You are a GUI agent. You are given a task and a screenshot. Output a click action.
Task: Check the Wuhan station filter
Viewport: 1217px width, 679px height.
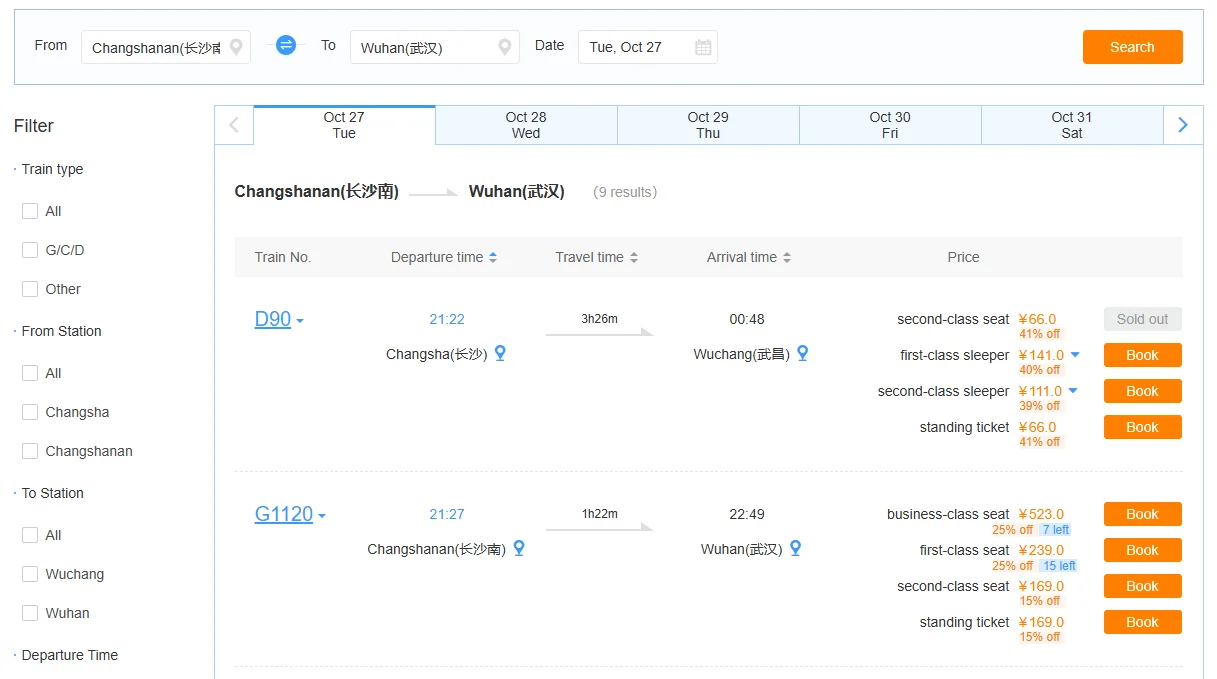tap(30, 613)
